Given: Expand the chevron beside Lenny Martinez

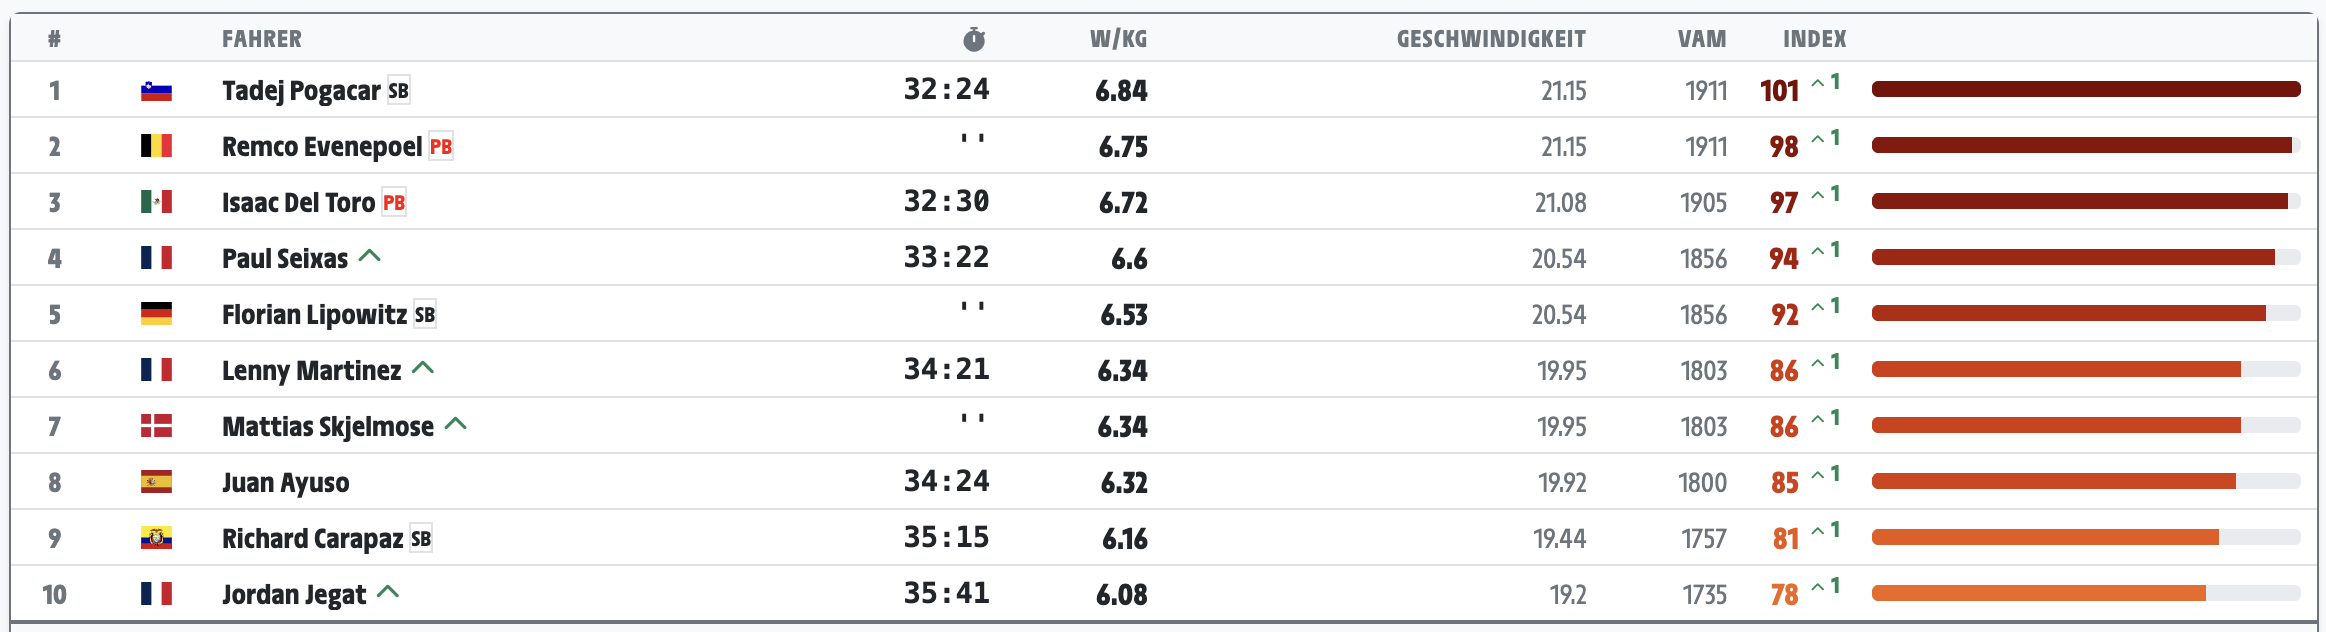Looking at the screenshot, I should click(x=423, y=368).
